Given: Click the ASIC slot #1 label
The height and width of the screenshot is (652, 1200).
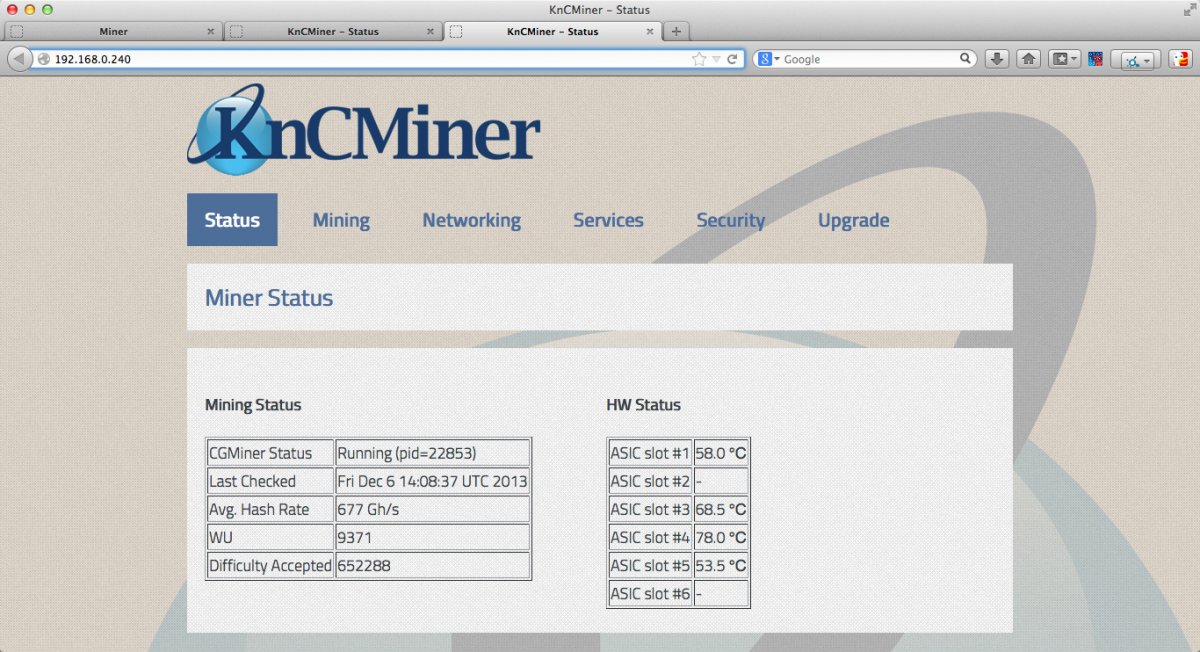Looking at the screenshot, I should [650, 453].
